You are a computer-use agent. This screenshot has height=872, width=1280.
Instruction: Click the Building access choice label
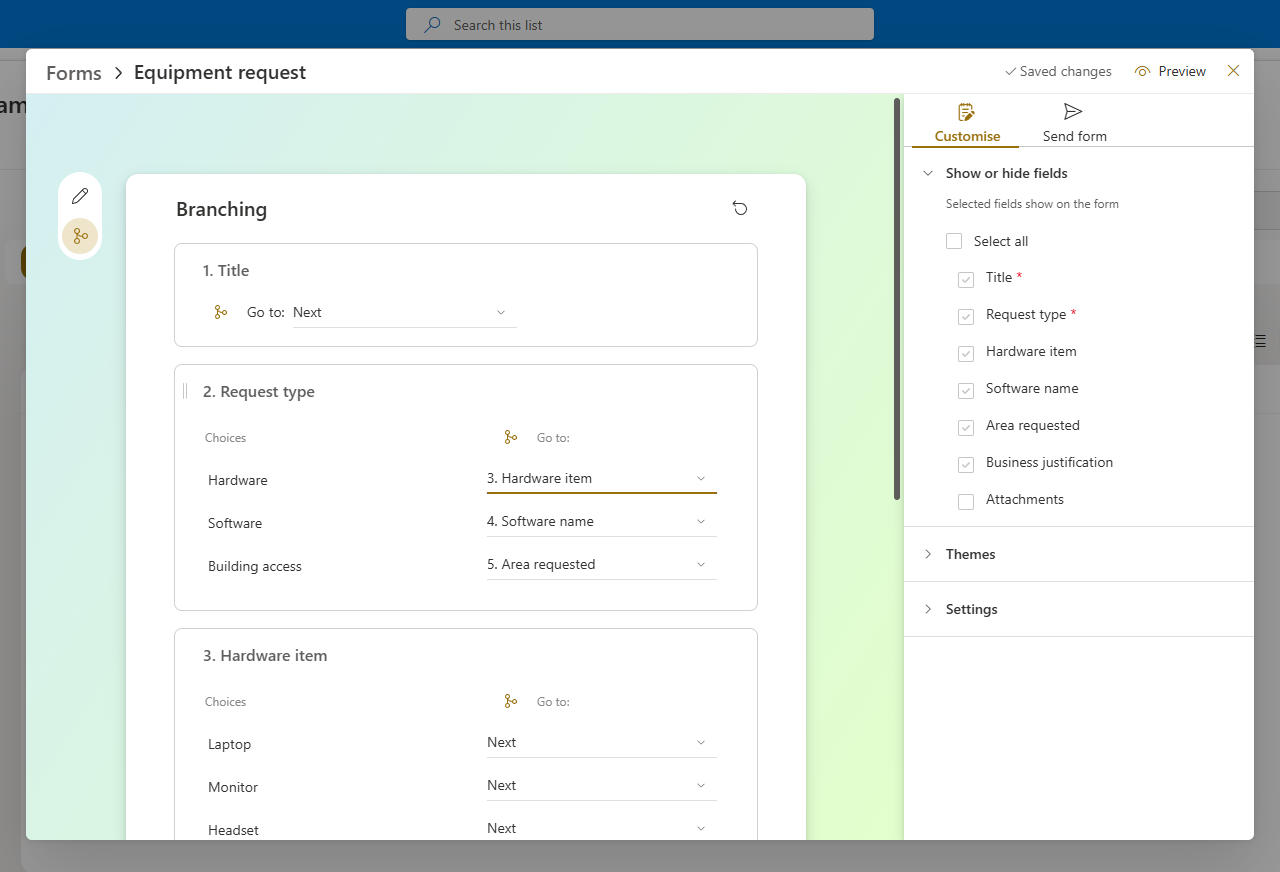(x=255, y=566)
